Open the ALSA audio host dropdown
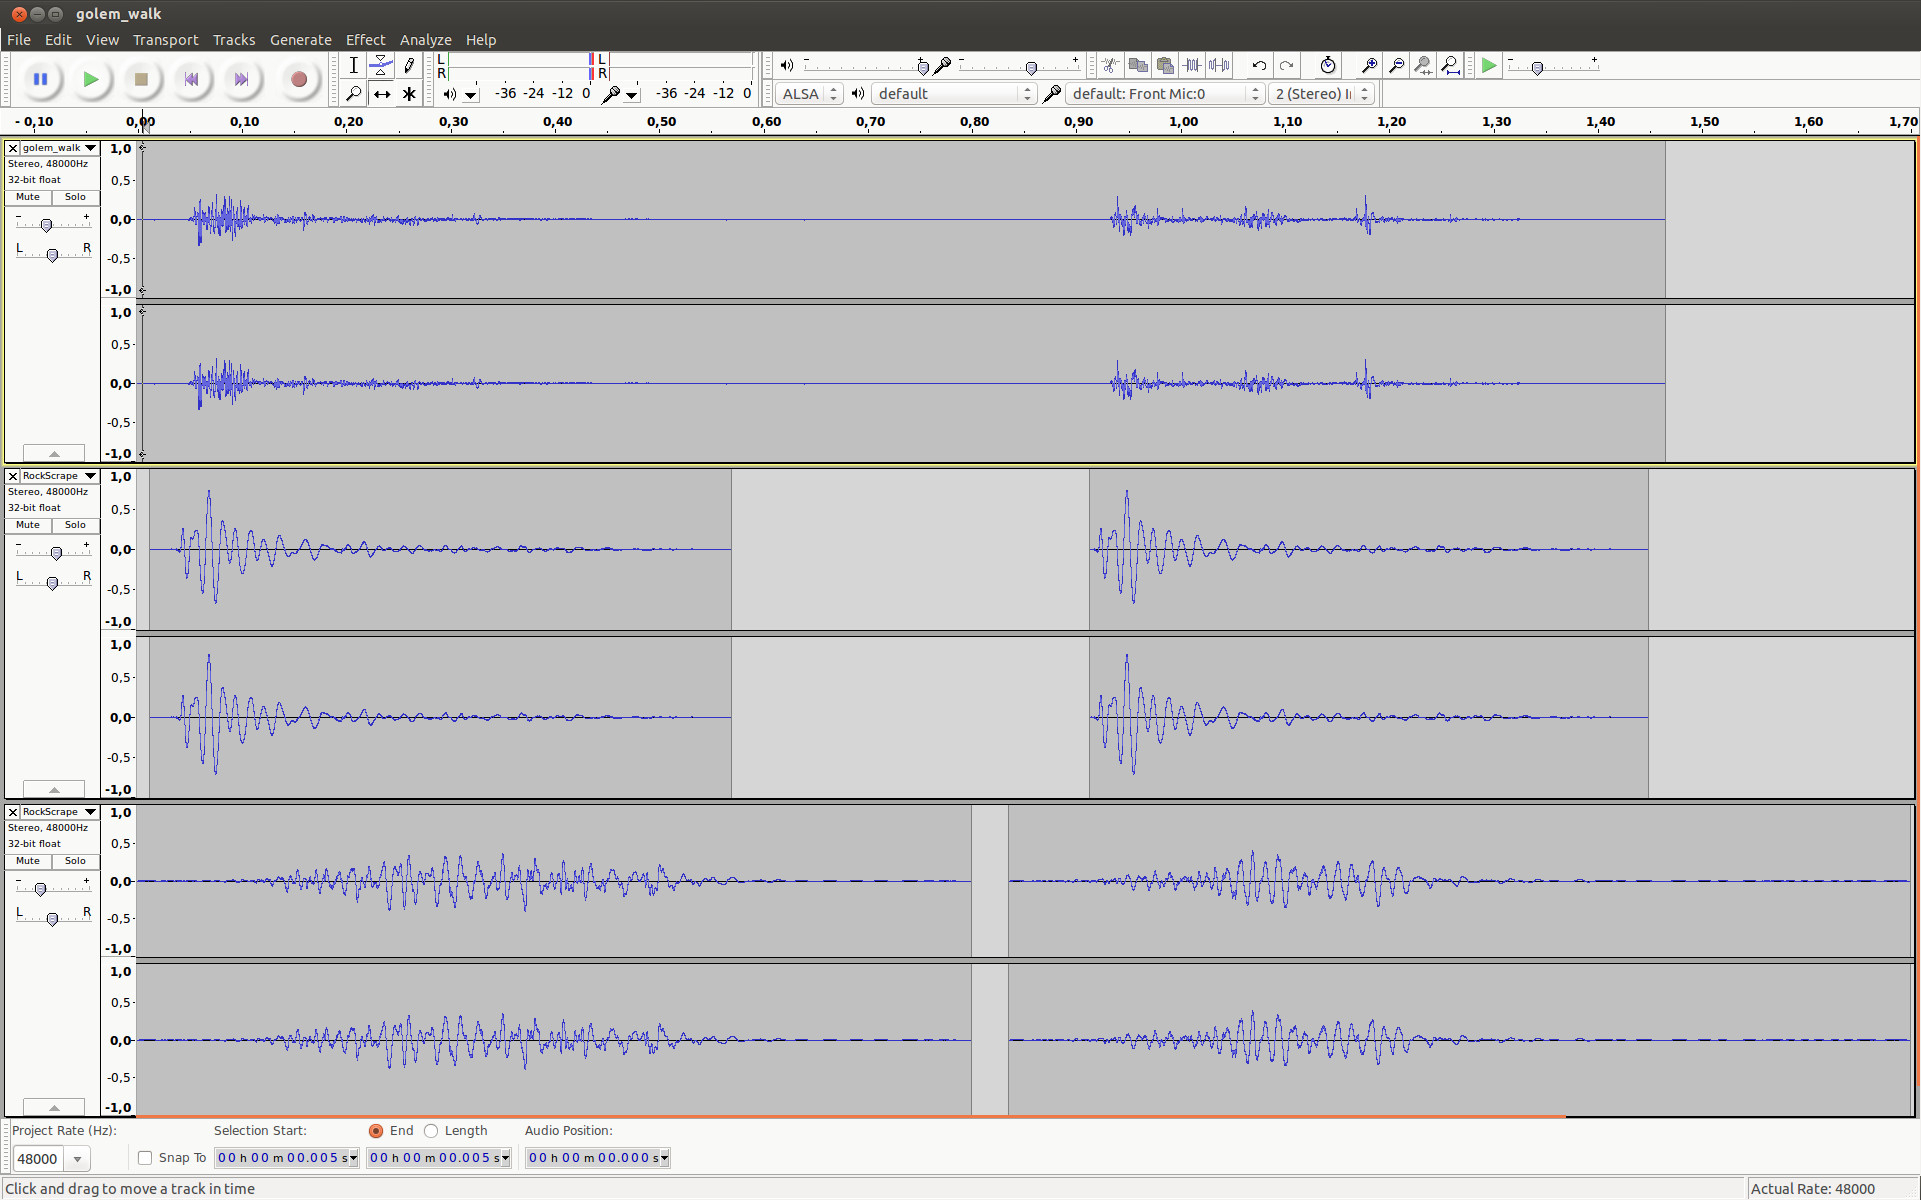1921x1200 pixels. [808, 94]
